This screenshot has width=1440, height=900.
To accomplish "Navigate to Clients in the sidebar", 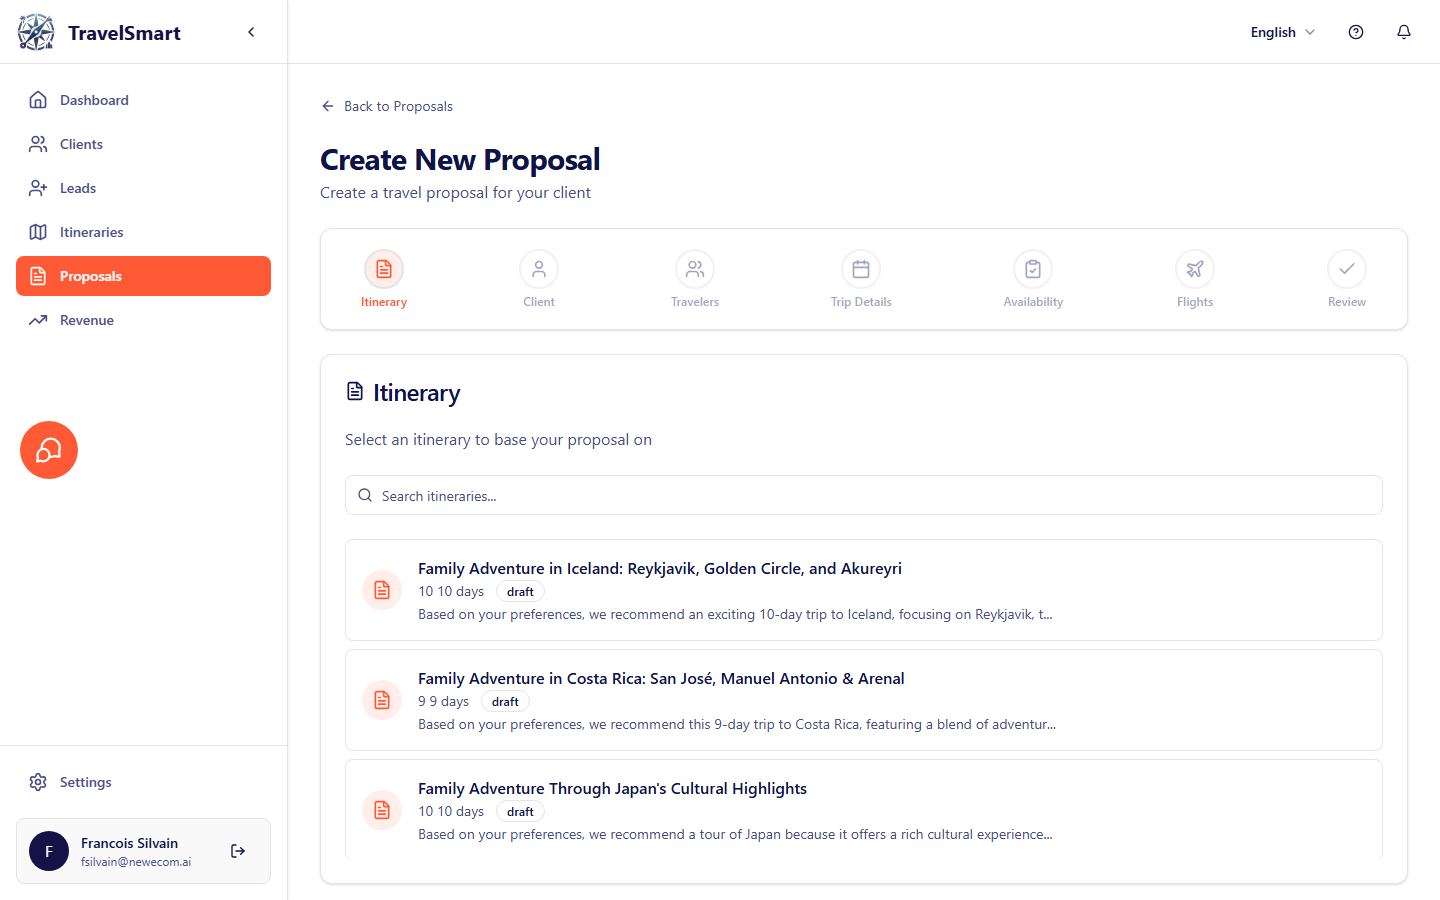I will [x=83, y=143].
